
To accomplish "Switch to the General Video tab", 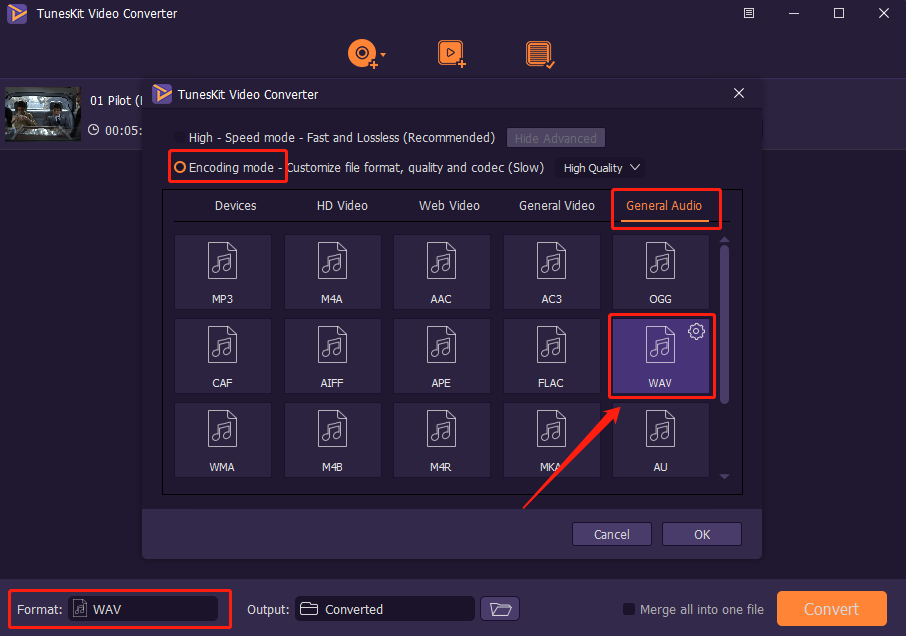I will click(x=556, y=206).
